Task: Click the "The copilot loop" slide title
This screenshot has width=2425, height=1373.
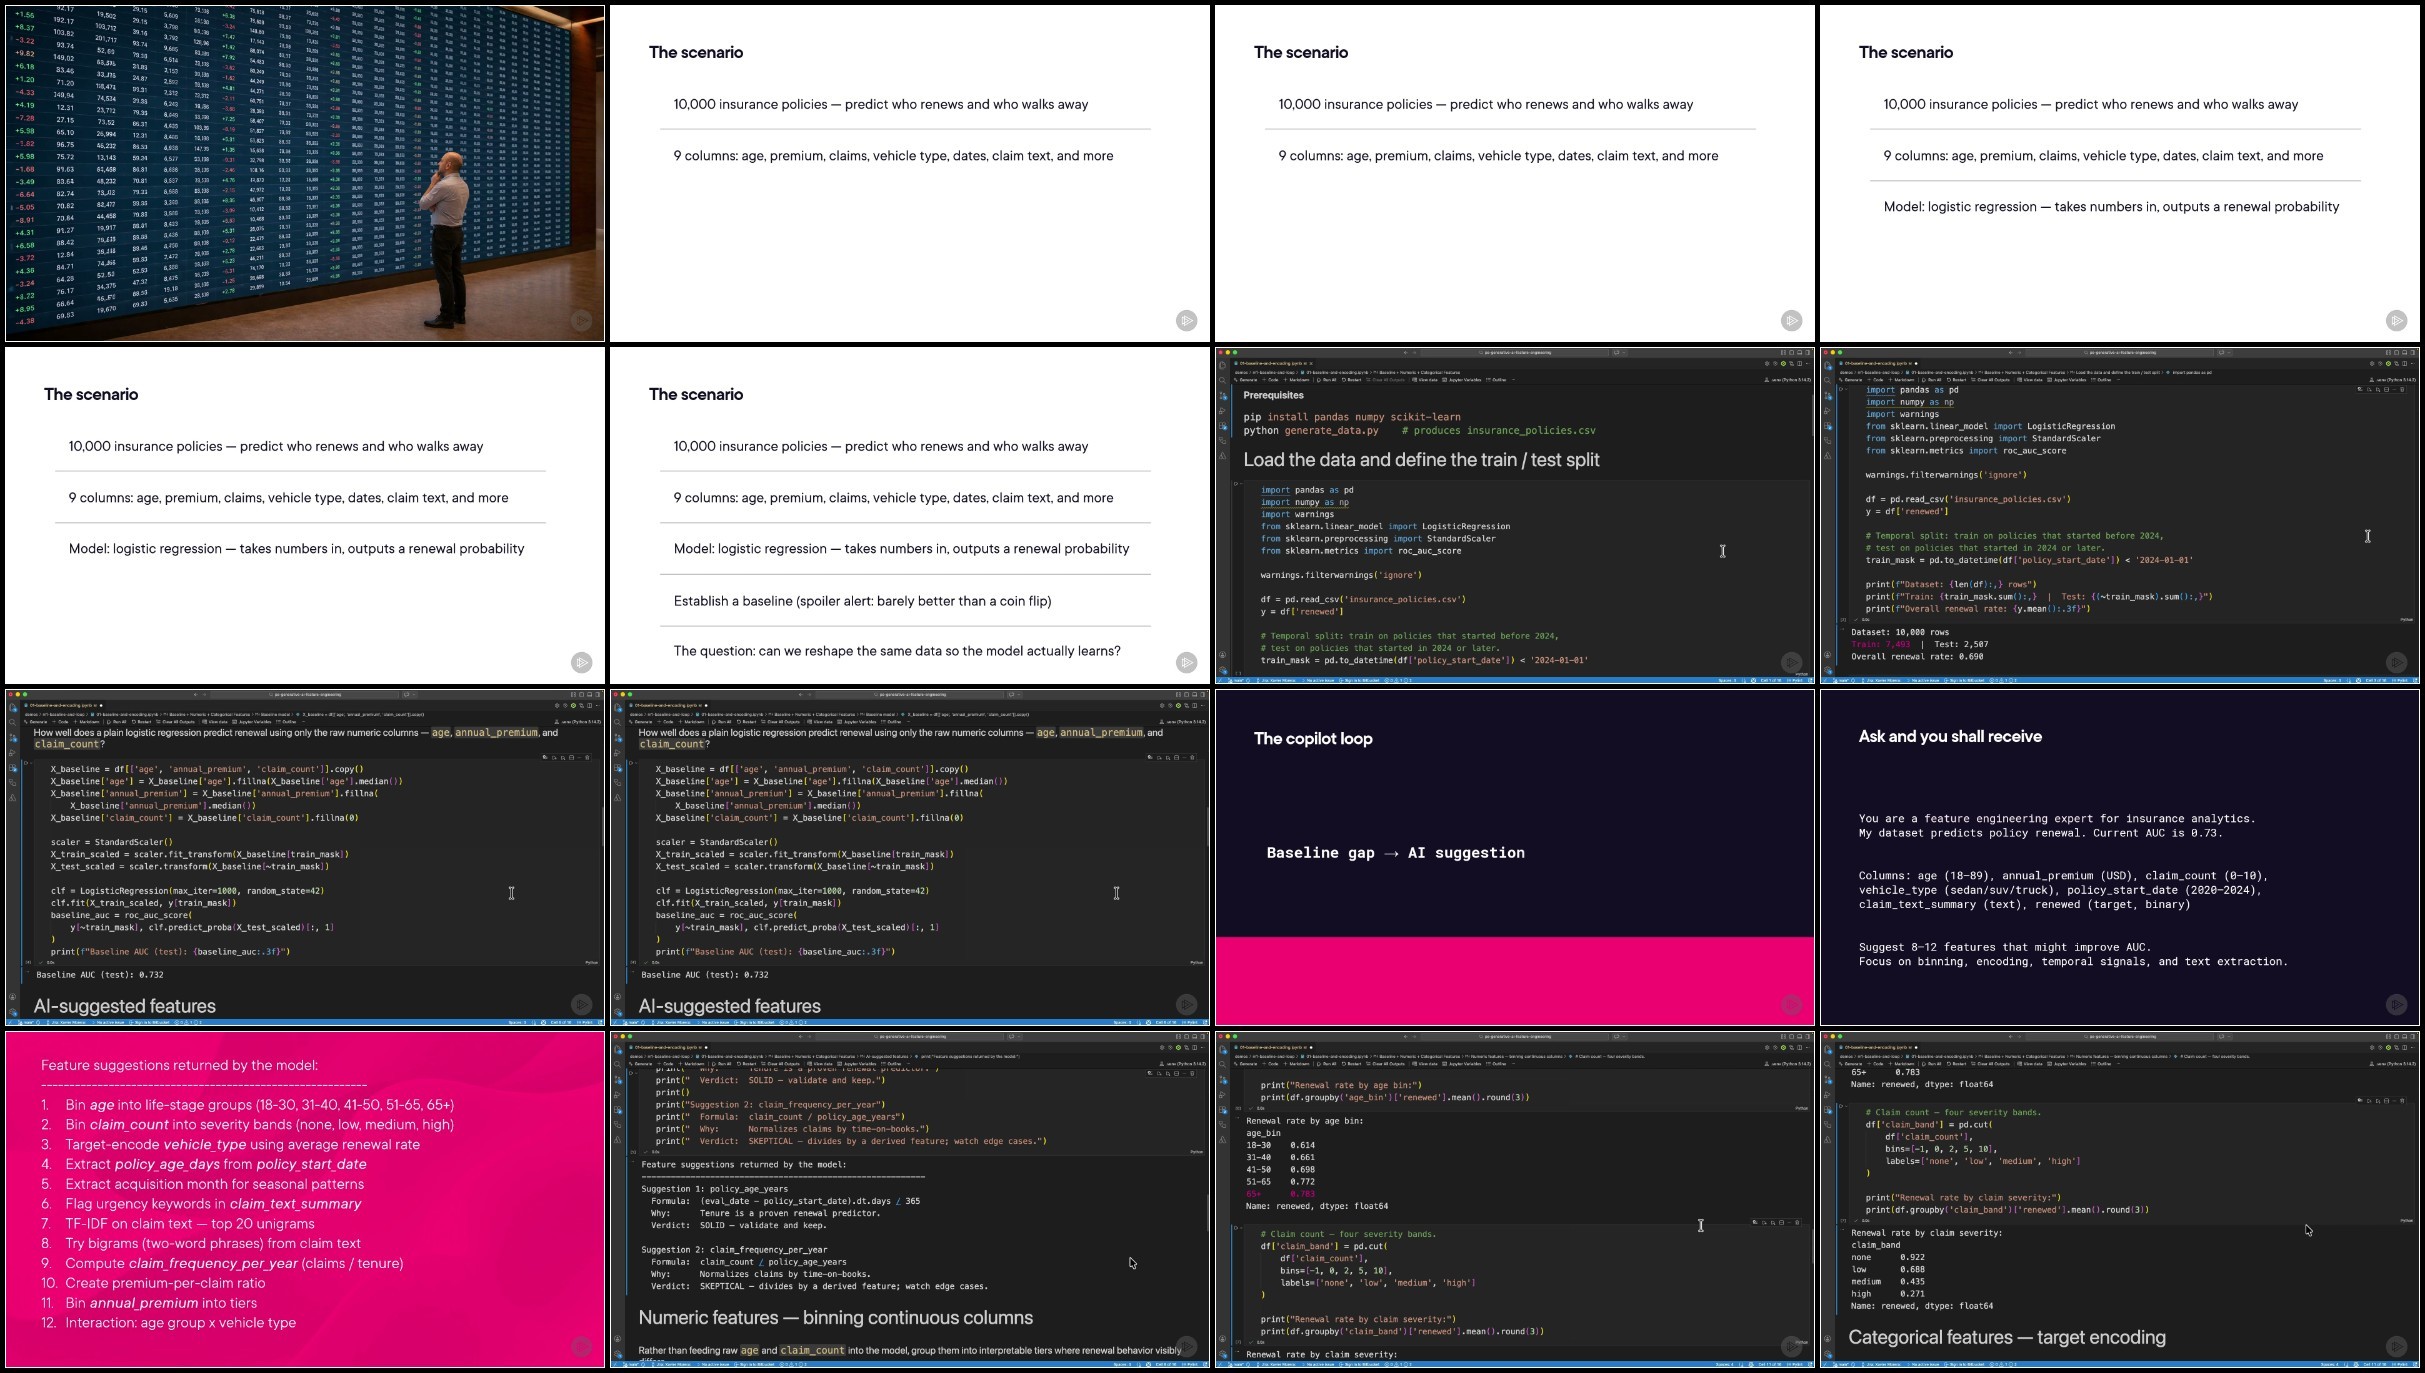Action: [1313, 739]
